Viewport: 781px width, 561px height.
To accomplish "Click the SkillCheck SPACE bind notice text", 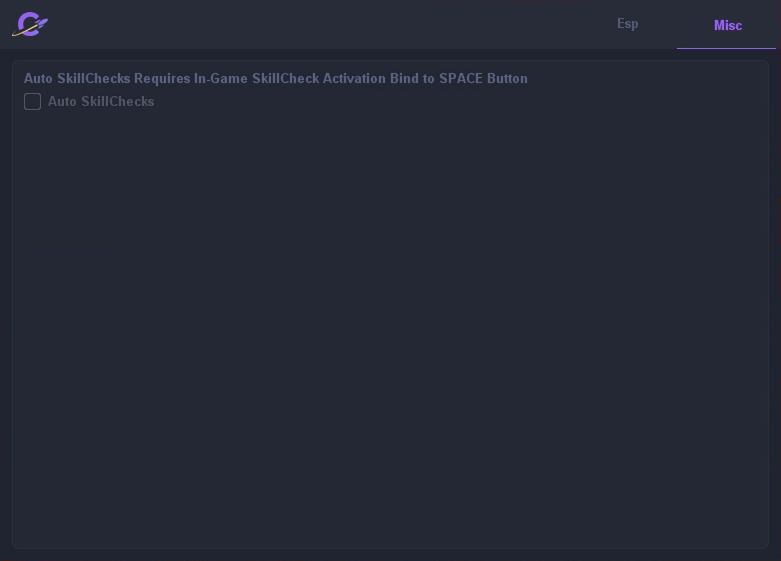I will pyautogui.click(x=275, y=79).
